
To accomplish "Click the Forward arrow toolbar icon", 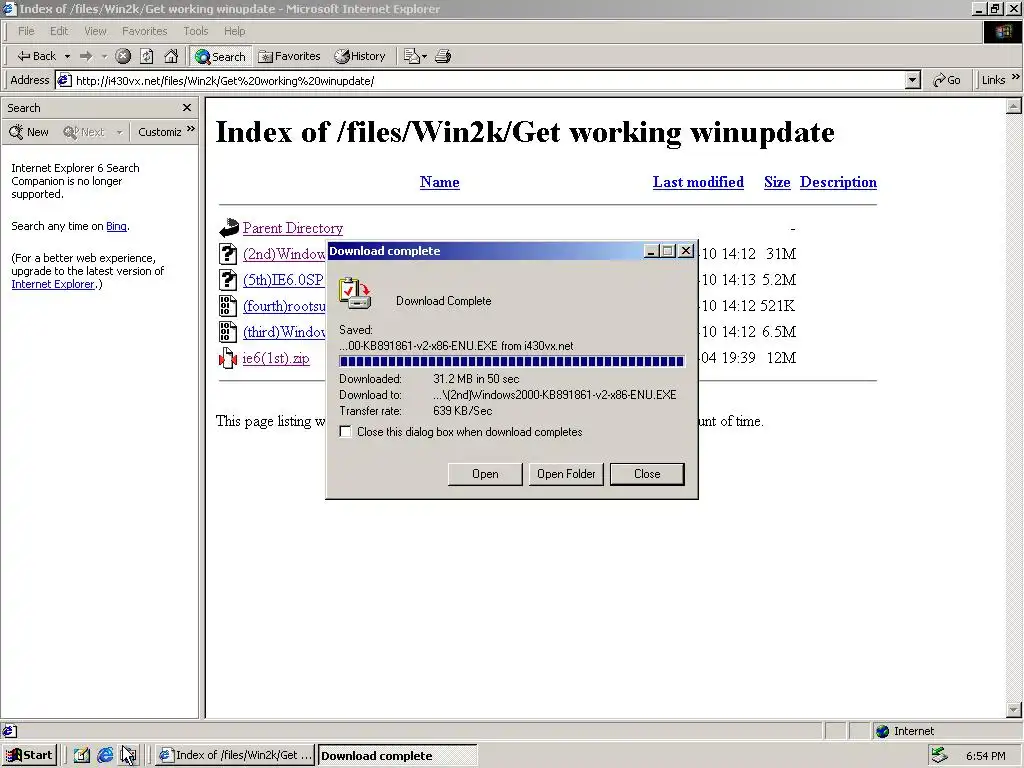I will [x=86, y=56].
